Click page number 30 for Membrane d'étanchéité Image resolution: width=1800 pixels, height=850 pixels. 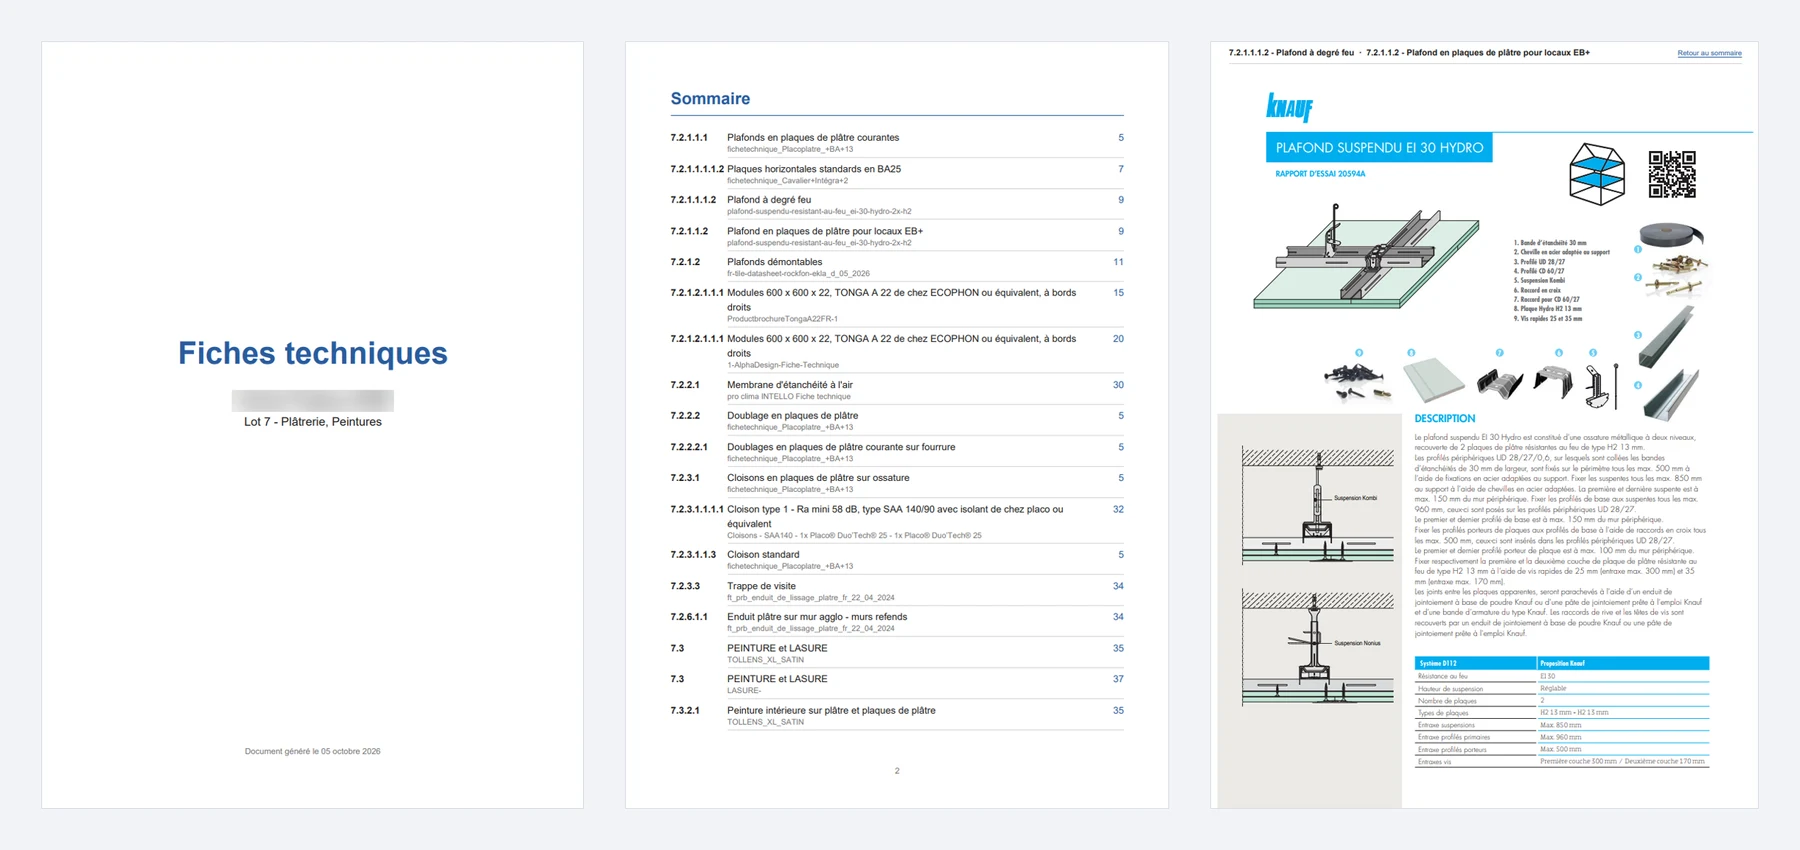click(1118, 385)
